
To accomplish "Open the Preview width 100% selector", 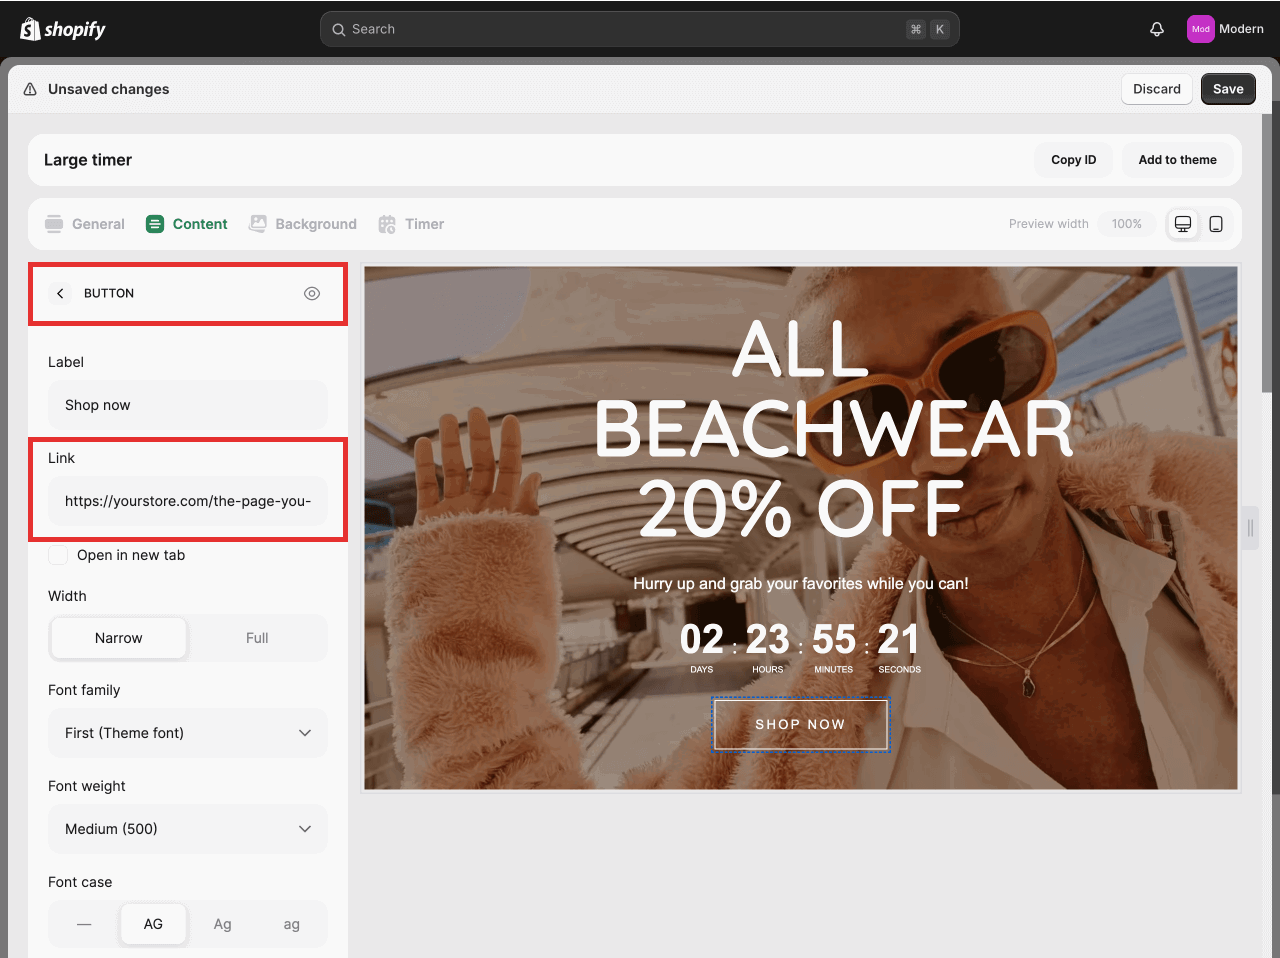I will 1126,224.
